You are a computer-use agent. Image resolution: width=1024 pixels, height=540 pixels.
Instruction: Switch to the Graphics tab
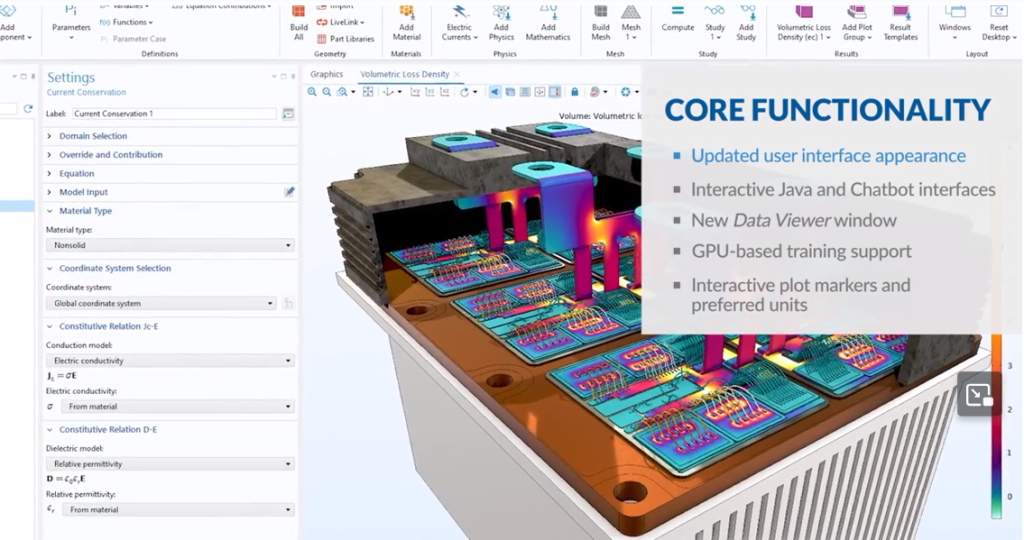(326, 74)
